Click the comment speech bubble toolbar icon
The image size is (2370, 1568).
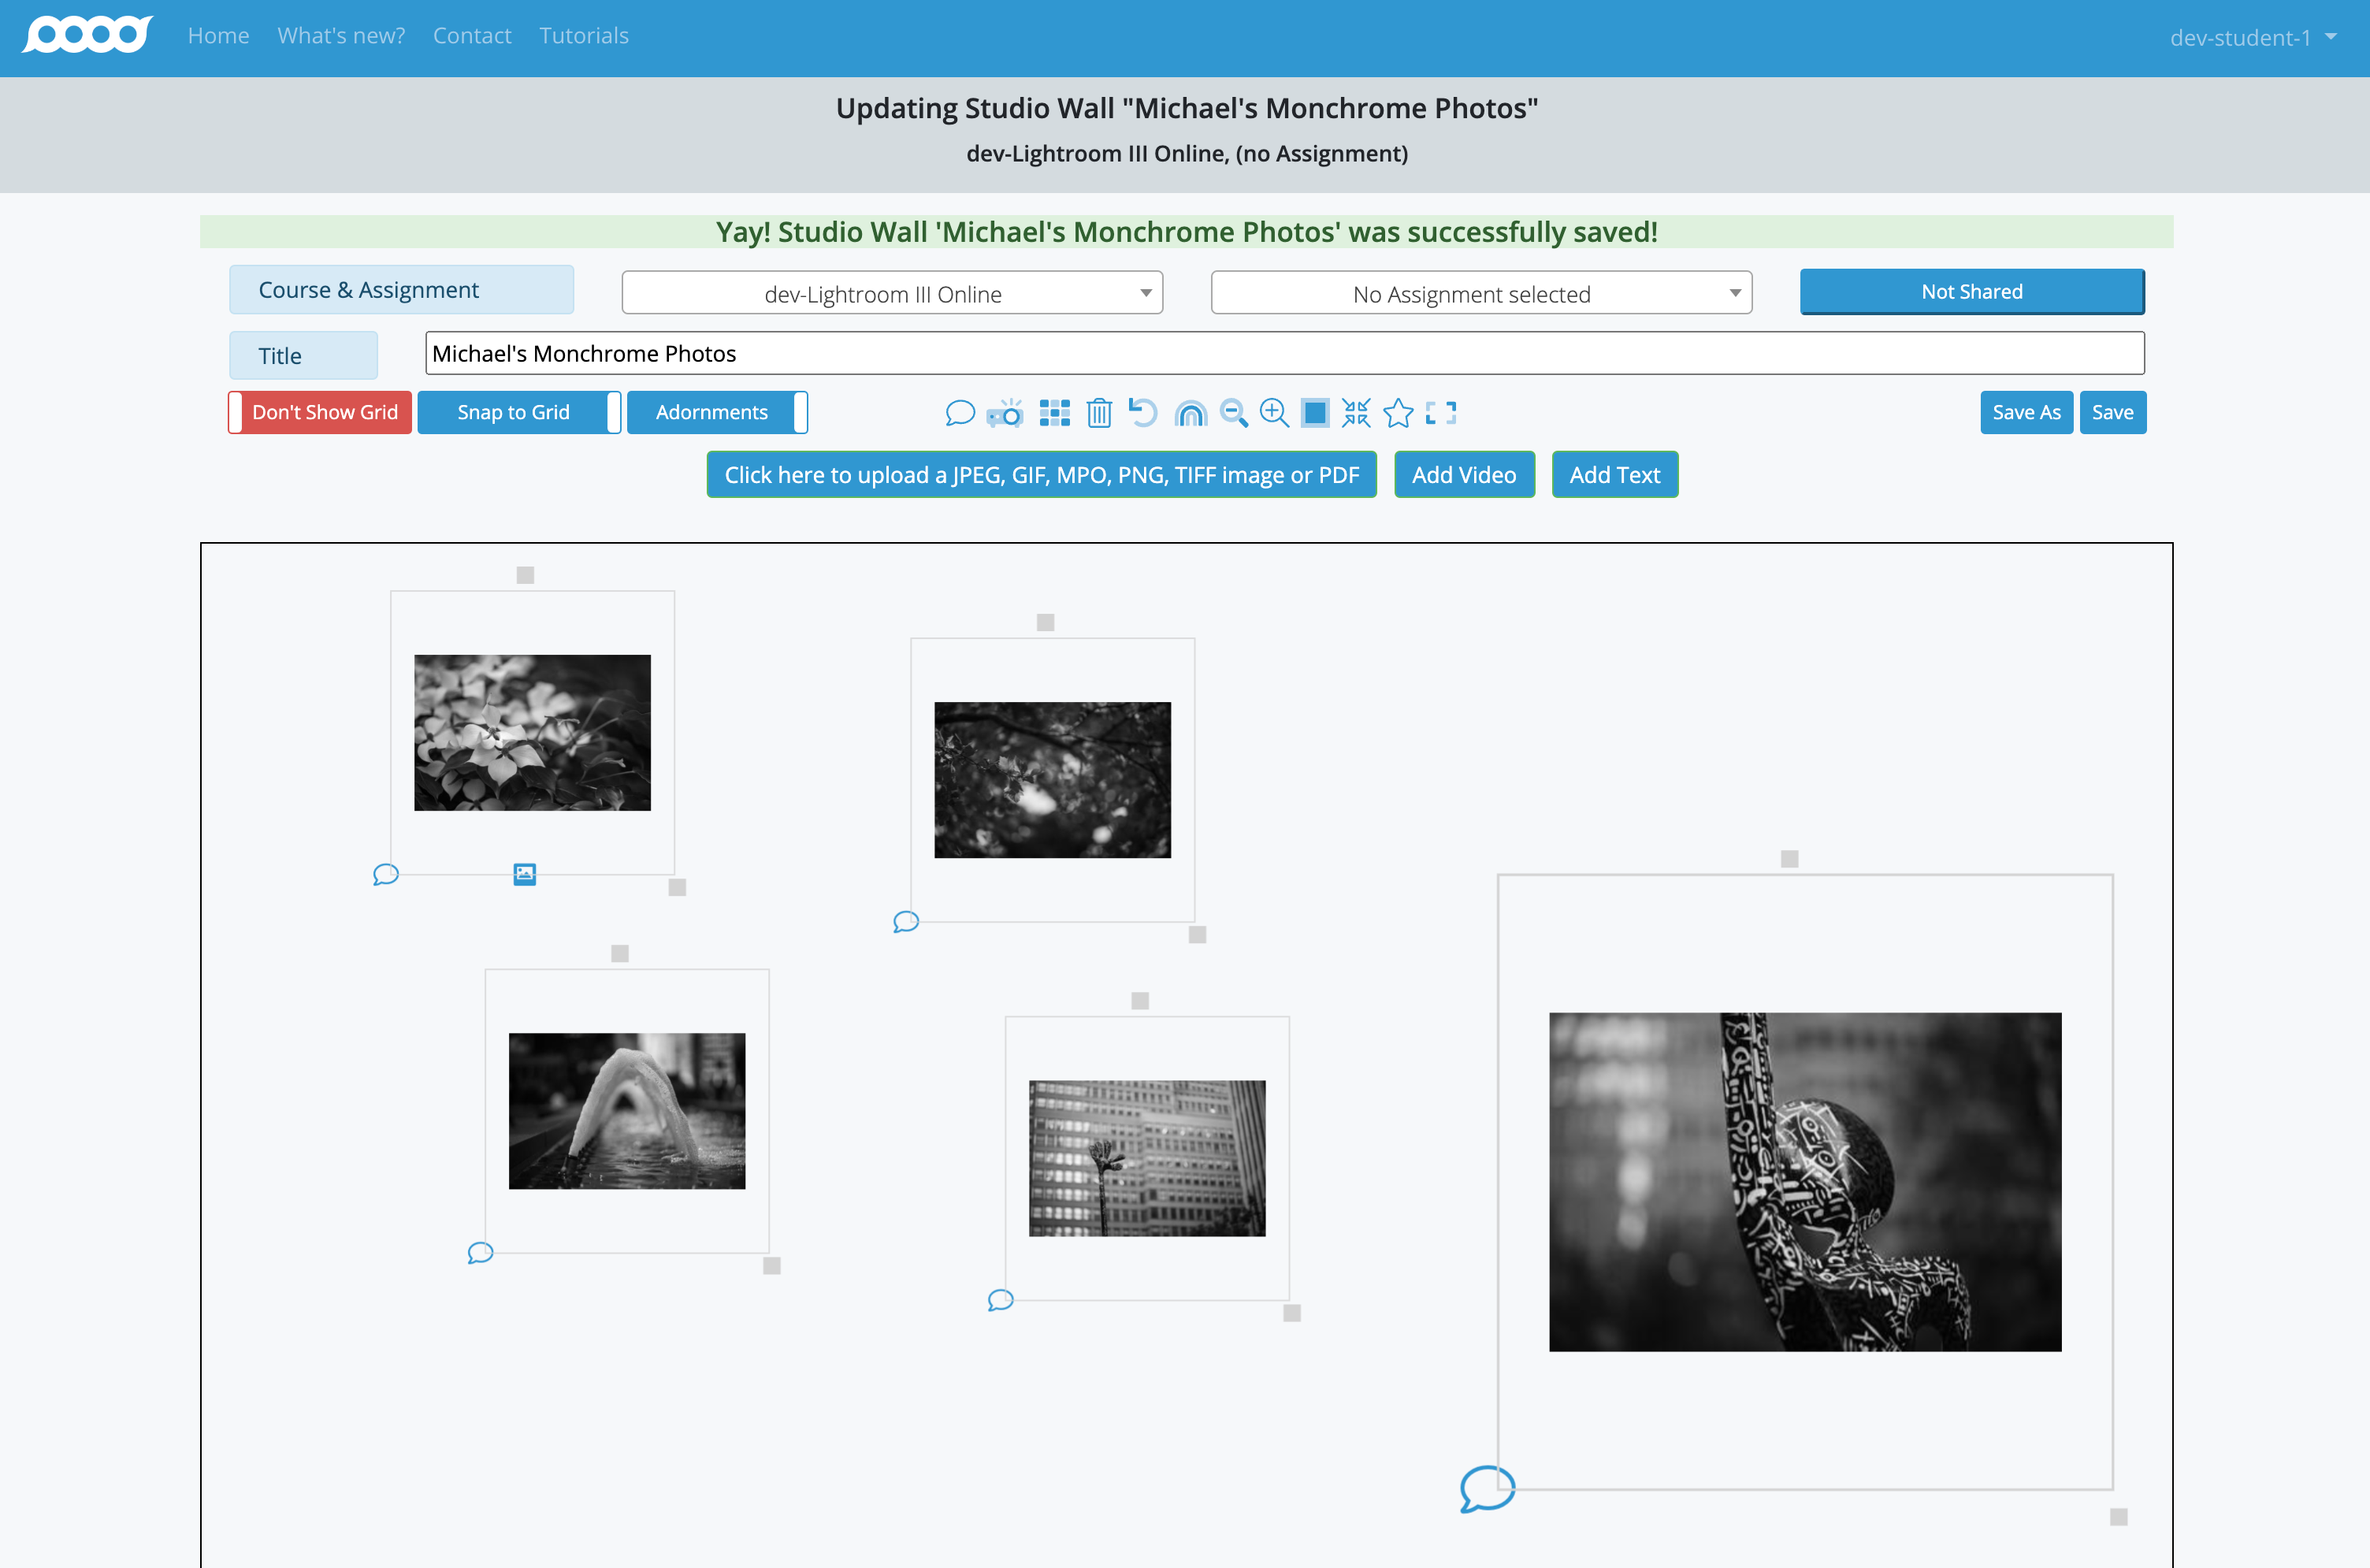pos(959,413)
